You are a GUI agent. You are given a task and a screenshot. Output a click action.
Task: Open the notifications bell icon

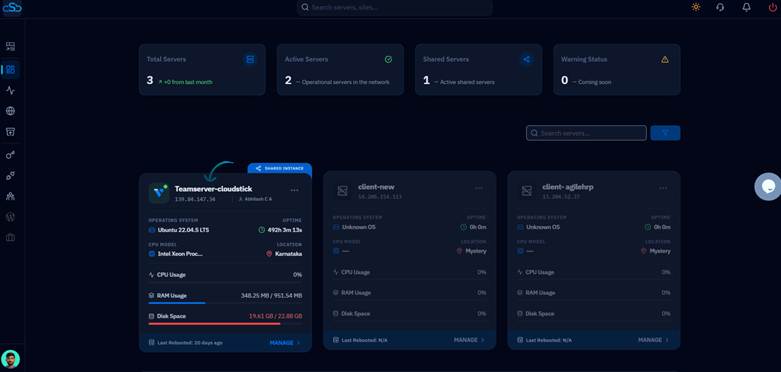(x=747, y=7)
